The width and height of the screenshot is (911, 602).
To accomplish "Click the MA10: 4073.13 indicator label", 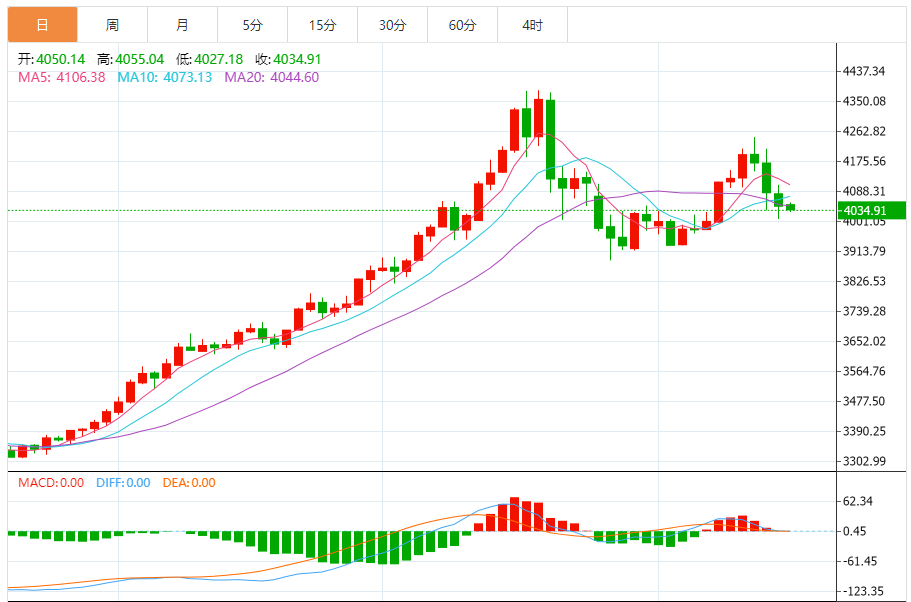I will click(x=165, y=77).
